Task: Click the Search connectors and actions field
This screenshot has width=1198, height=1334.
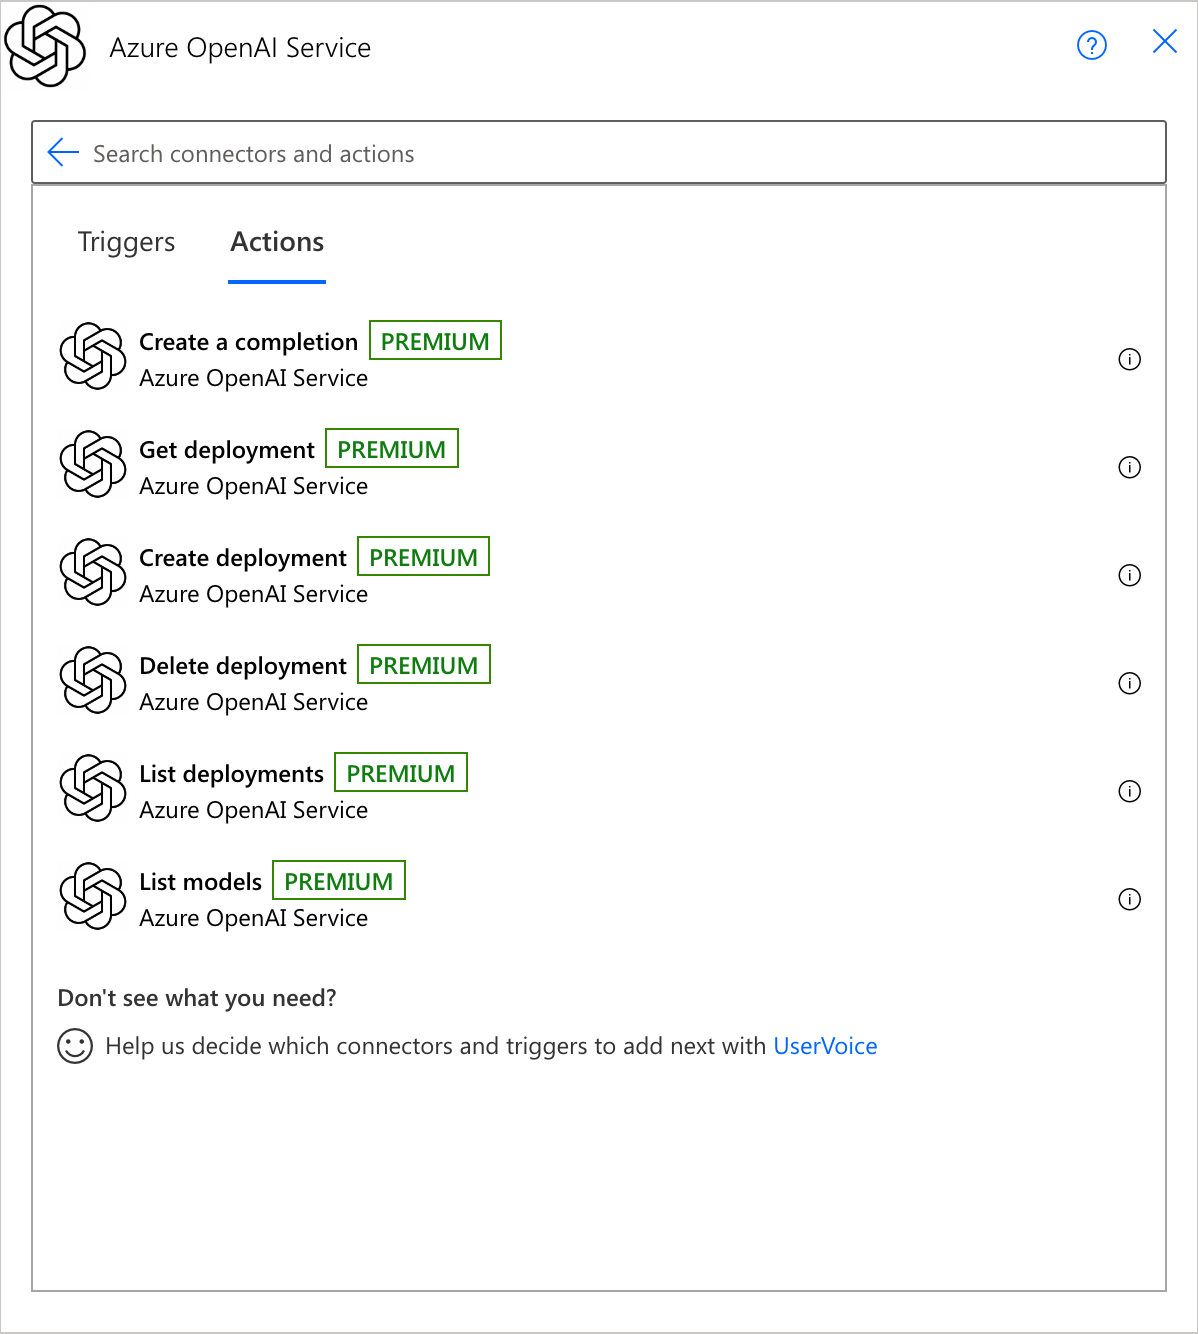Action: point(599,152)
